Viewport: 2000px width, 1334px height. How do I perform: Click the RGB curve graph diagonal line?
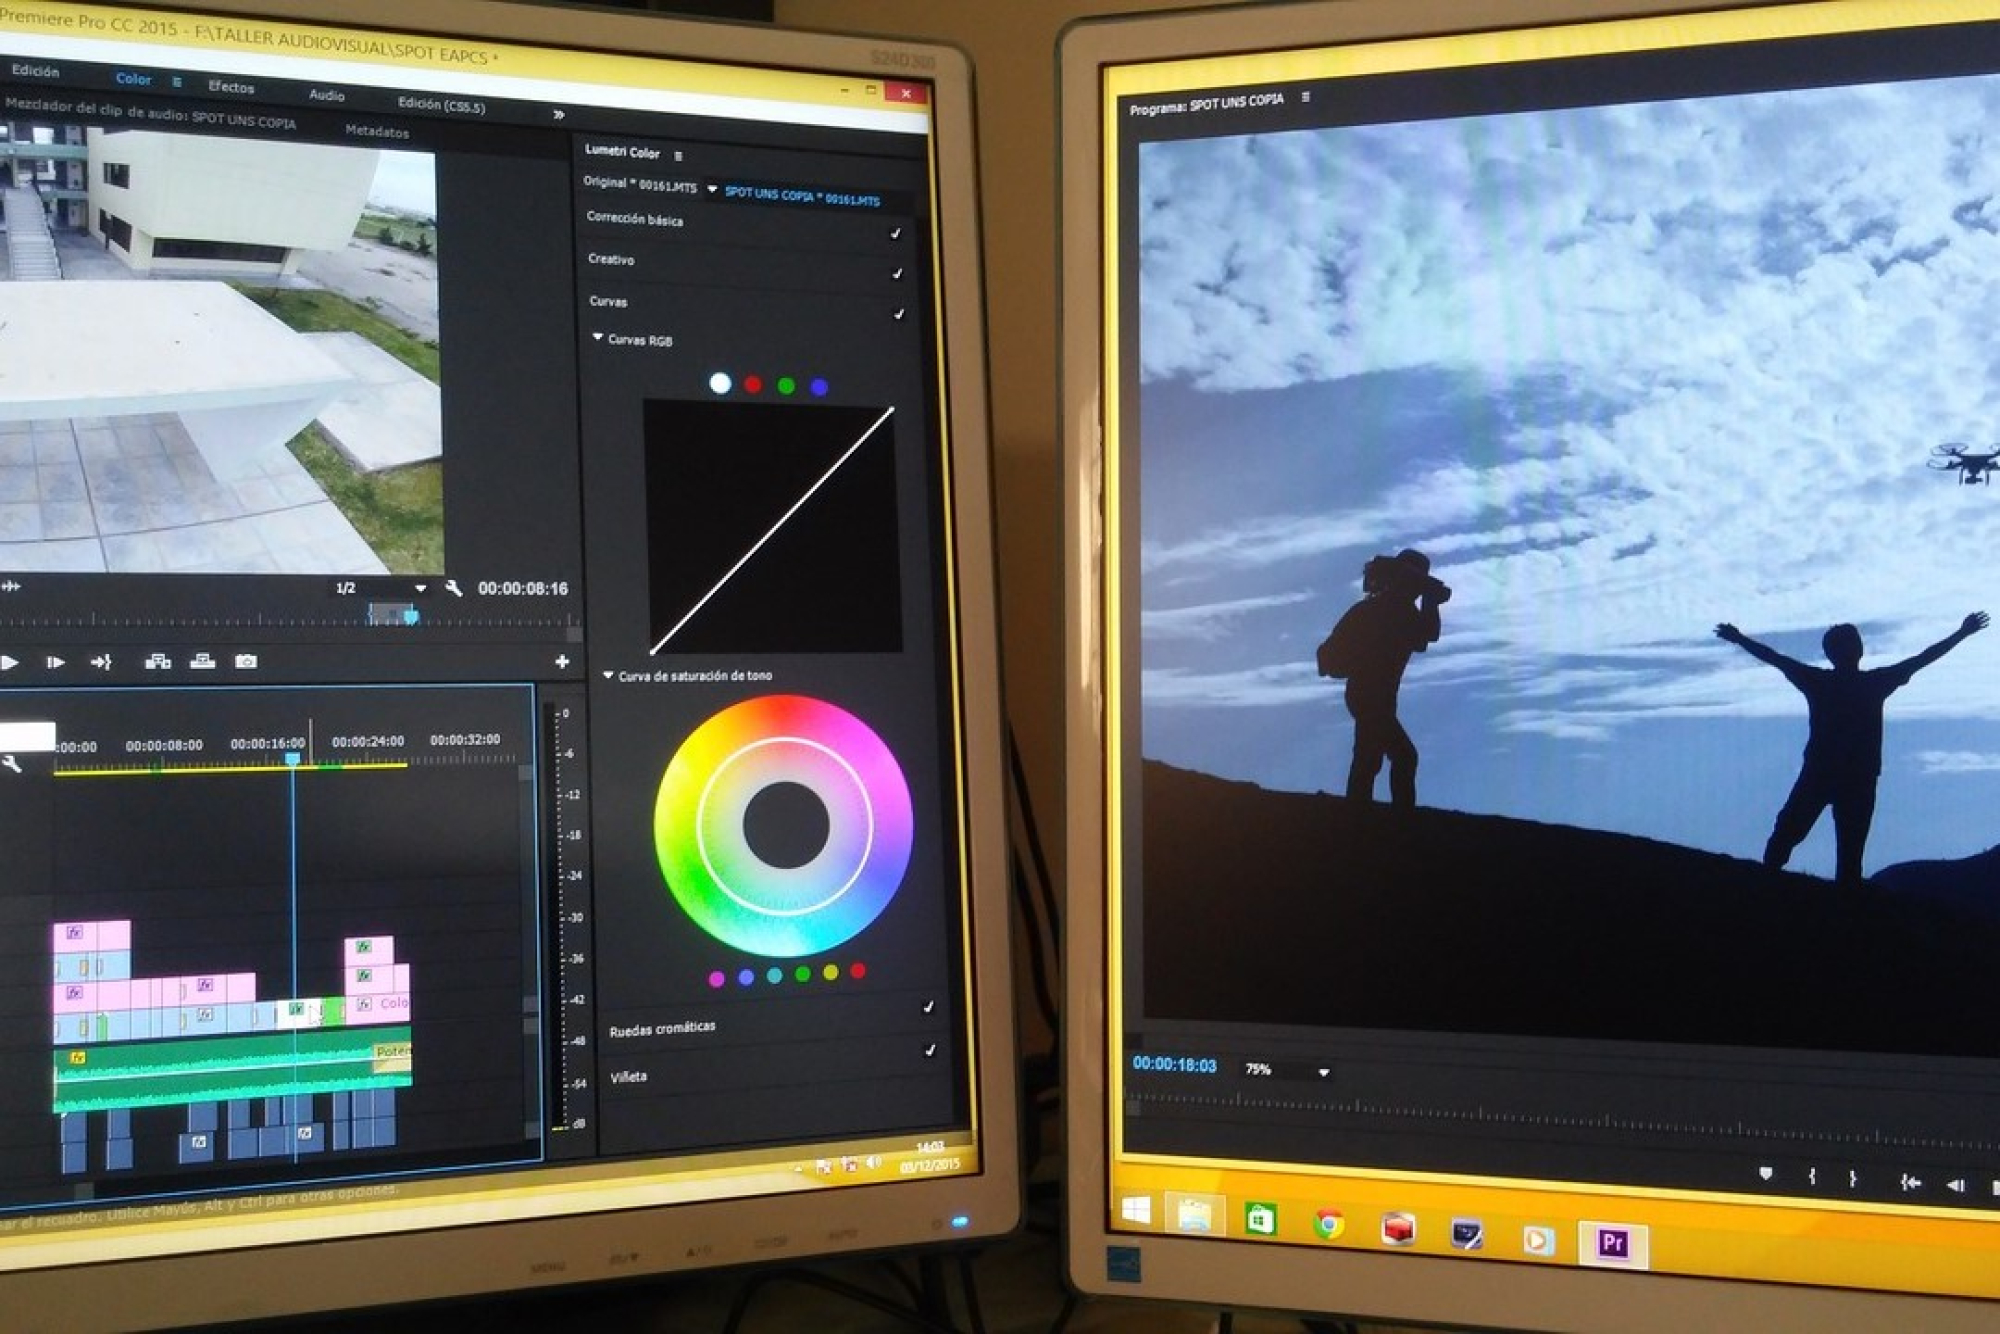772,530
